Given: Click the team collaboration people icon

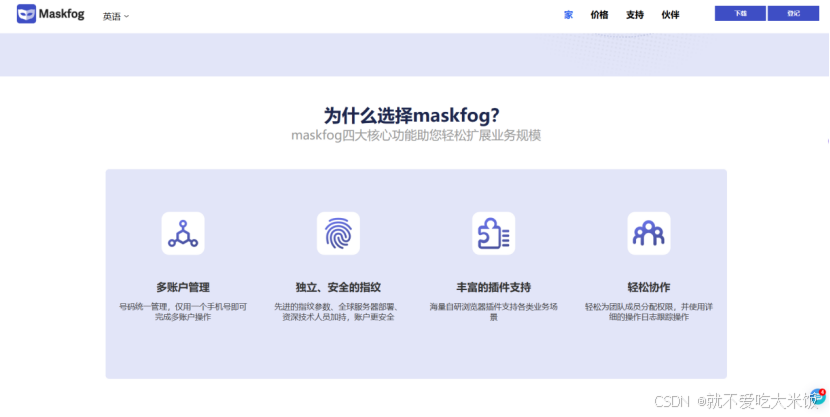Looking at the screenshot, I should (649, 233).
